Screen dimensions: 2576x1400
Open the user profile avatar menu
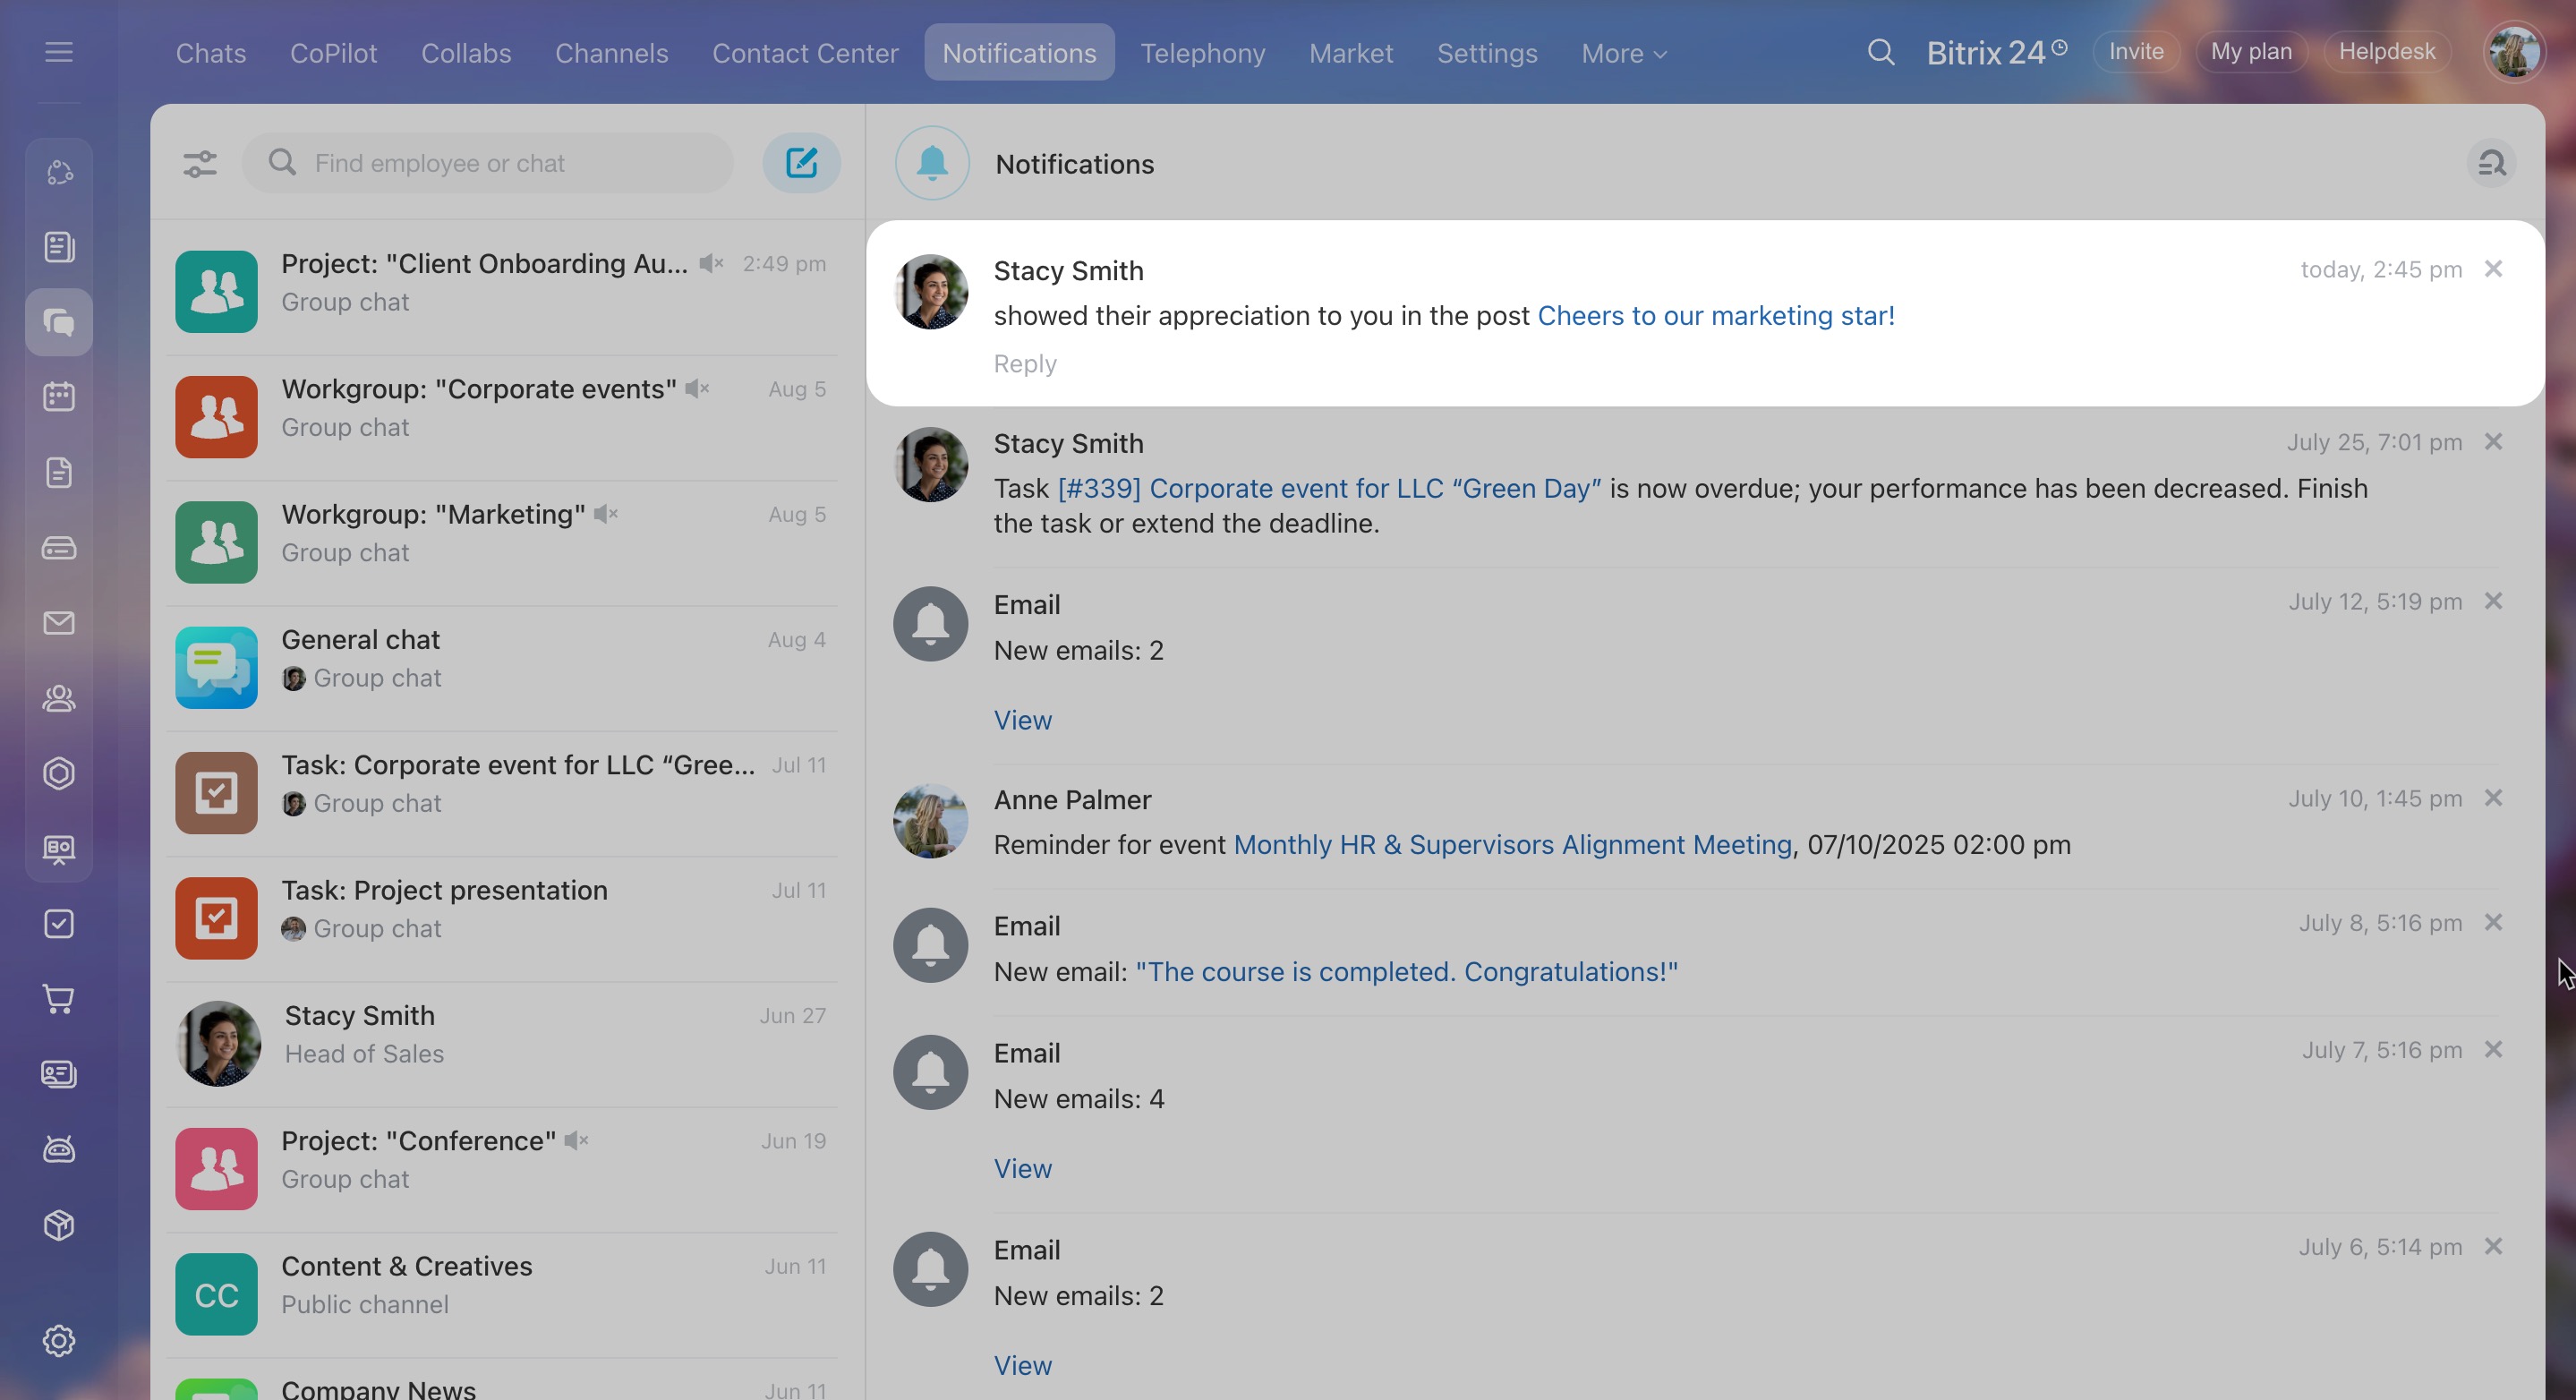coord(2513,52)
